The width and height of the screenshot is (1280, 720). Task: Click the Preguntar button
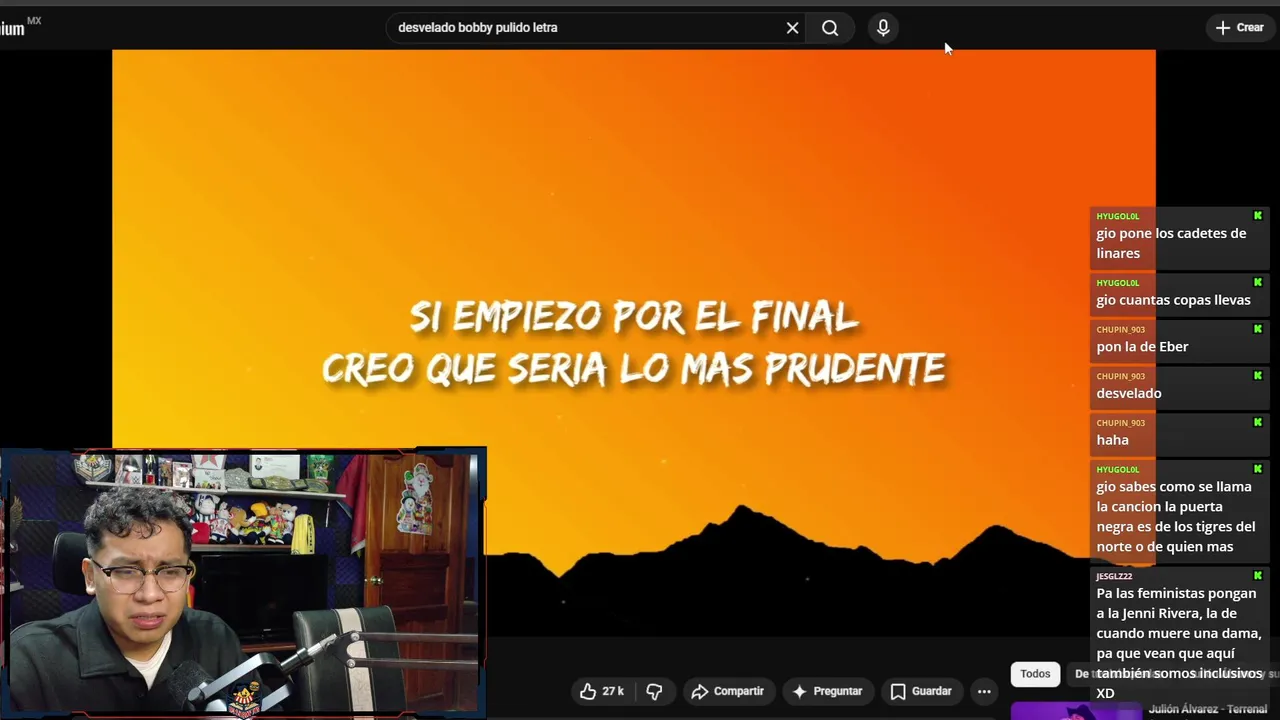click(827, 691)
